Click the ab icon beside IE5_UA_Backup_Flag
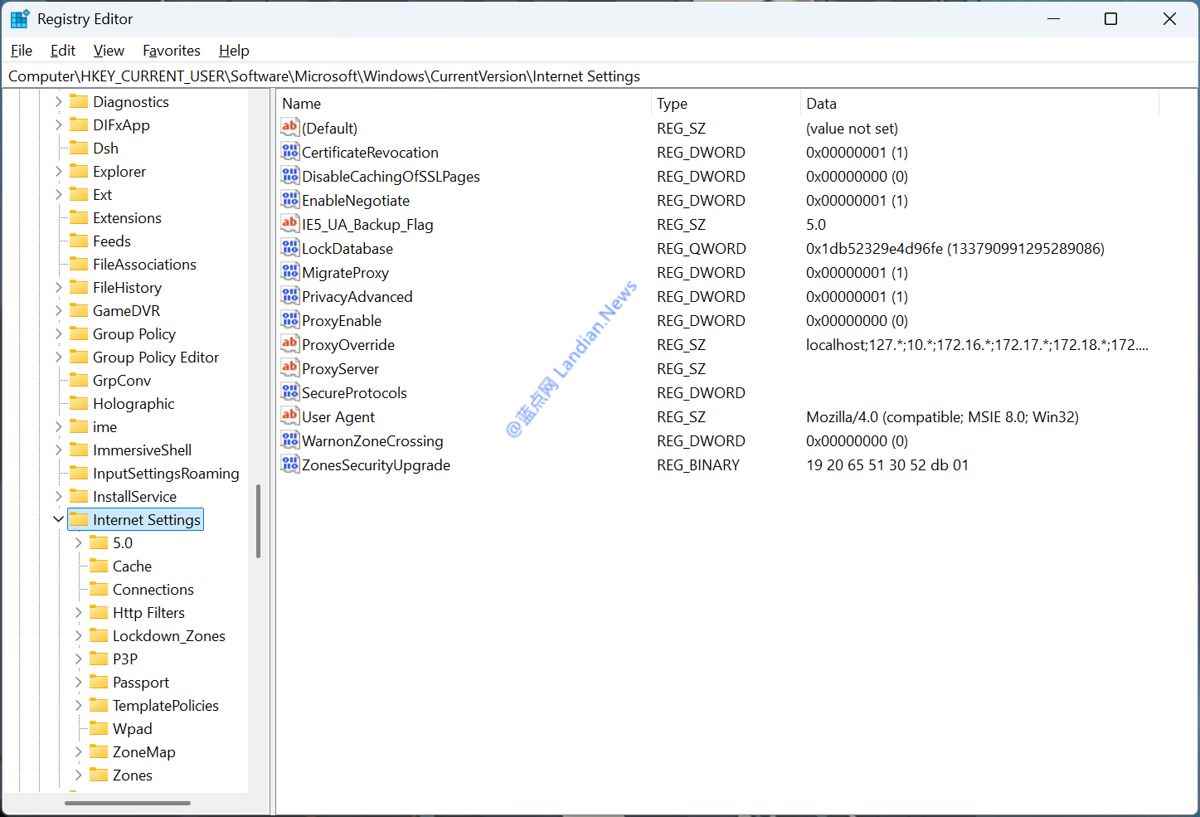The width and height of the screenshot is (1200, 817). point(288,224)
